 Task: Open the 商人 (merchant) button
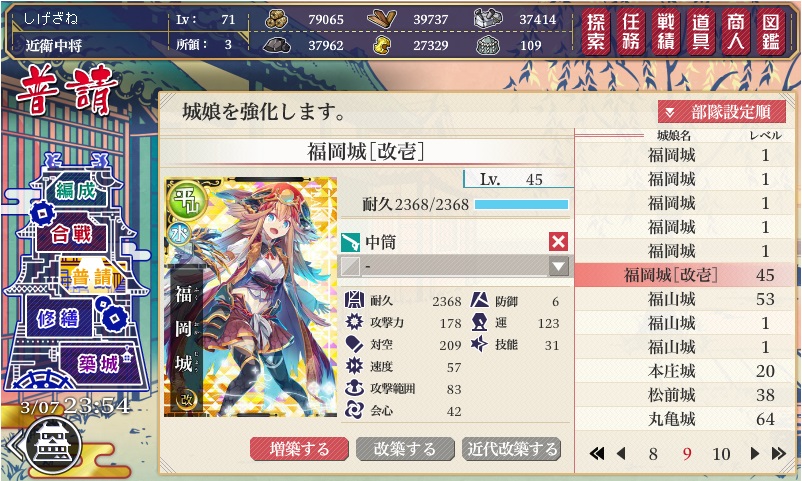pos(736,32)
